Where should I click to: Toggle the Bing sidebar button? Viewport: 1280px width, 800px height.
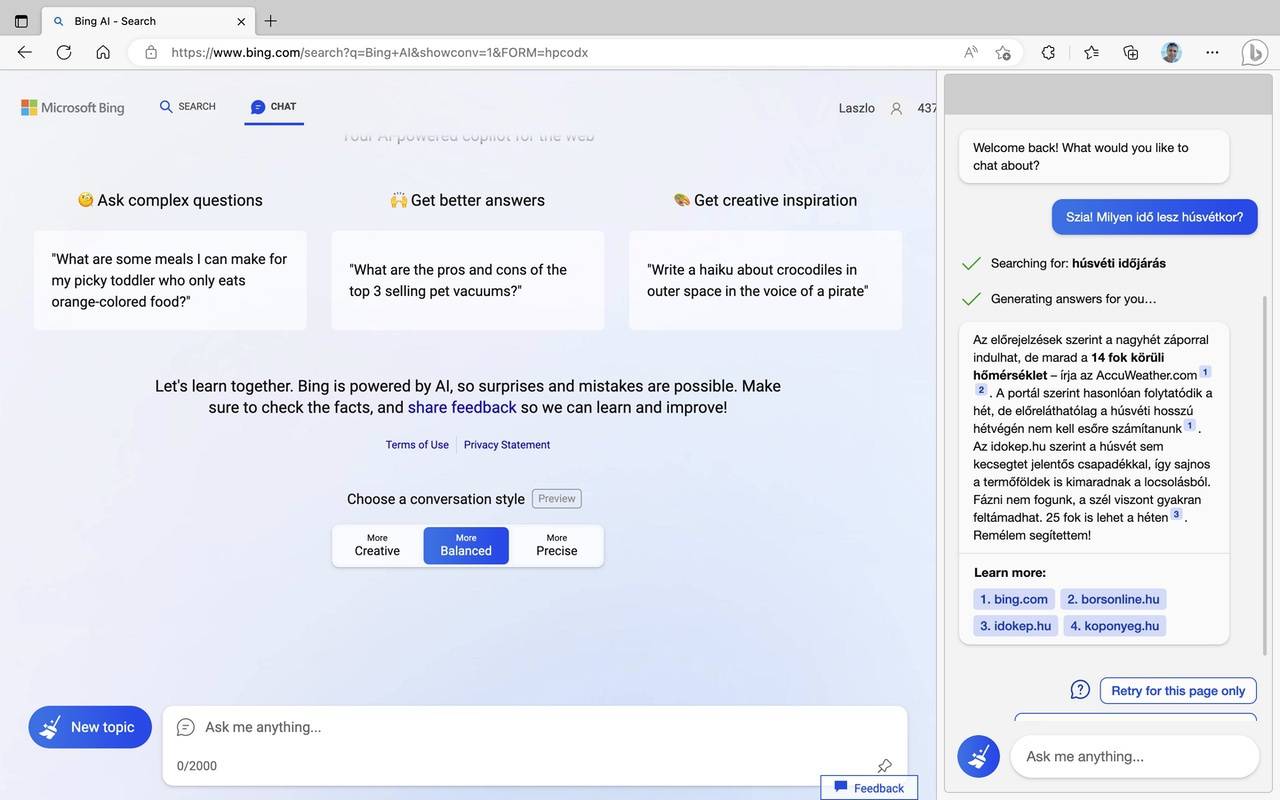click(x=1255, y=52)
